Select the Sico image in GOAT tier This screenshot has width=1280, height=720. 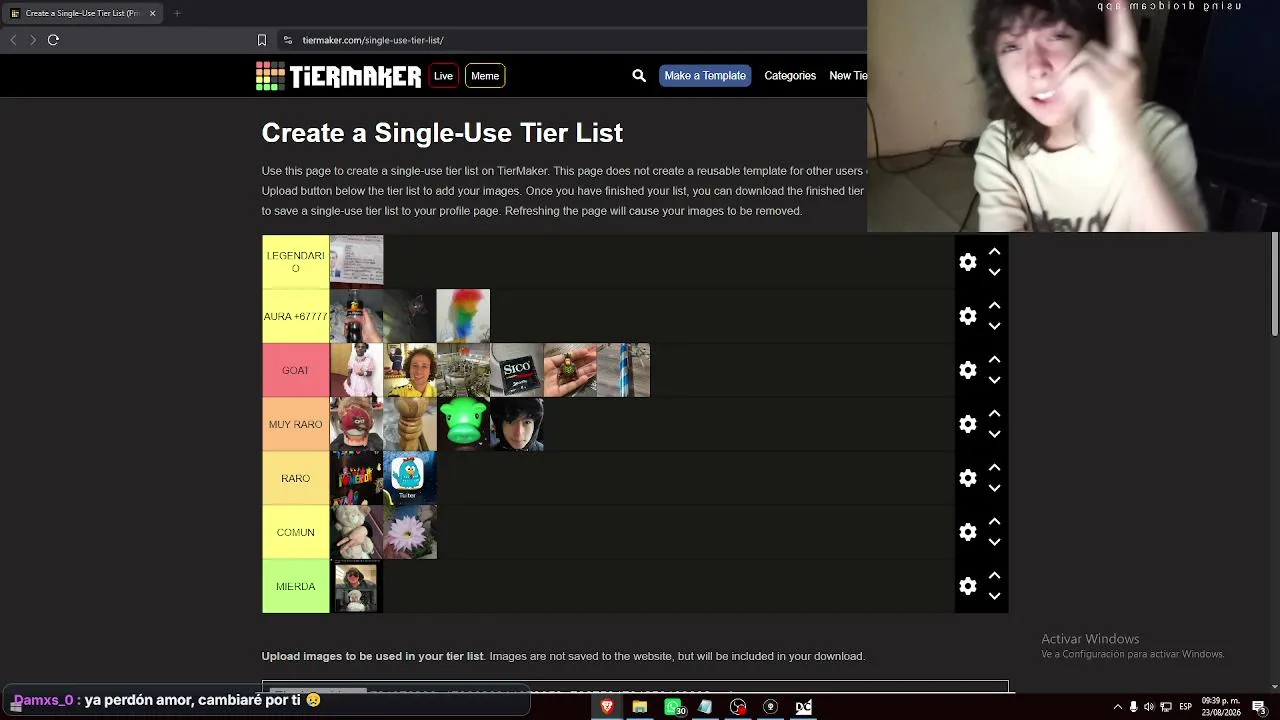[517, 370]
